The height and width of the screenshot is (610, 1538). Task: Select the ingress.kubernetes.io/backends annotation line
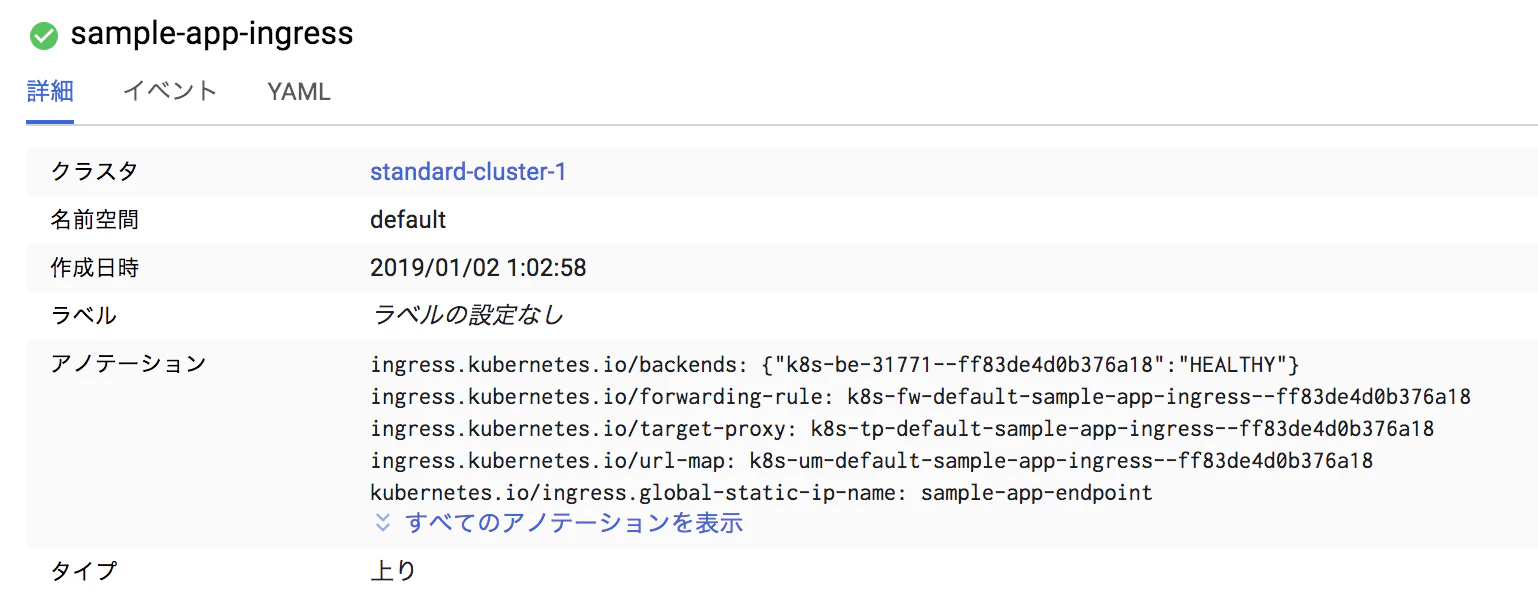tap(835, 365)
